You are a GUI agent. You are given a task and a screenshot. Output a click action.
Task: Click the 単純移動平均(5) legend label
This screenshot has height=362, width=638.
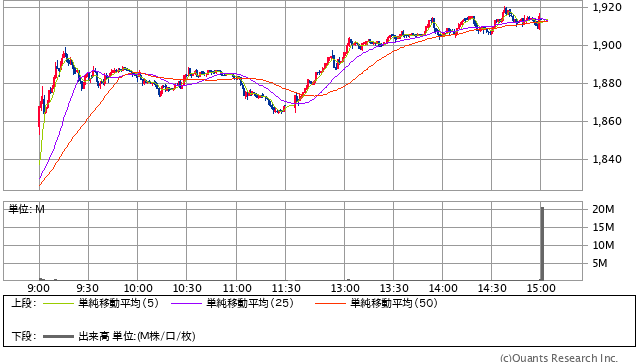[x=118, y=303]
